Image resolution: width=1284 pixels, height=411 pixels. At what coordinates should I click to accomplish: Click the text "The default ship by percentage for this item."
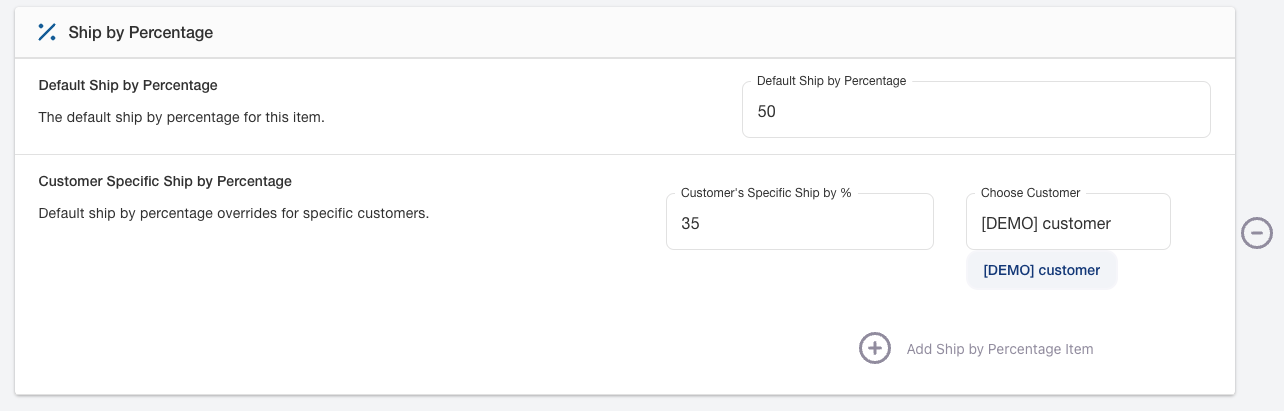[x=181, y=117]
